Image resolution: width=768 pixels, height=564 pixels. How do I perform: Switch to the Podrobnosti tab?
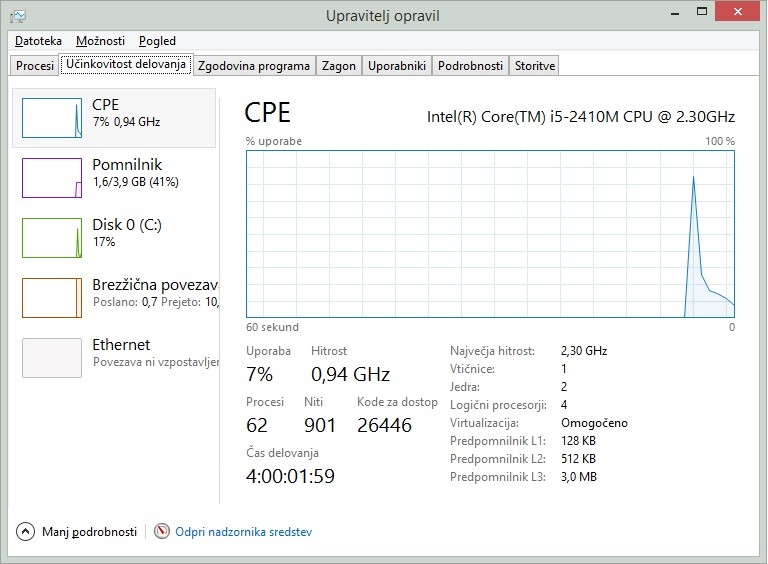pyautogui.click(x=470, y=66)
